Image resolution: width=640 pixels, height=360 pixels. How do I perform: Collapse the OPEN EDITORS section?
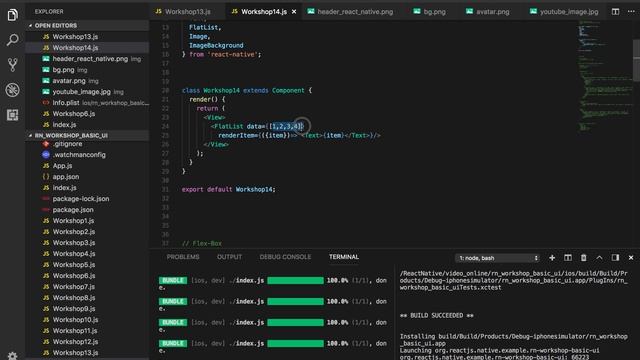[87, 25]
